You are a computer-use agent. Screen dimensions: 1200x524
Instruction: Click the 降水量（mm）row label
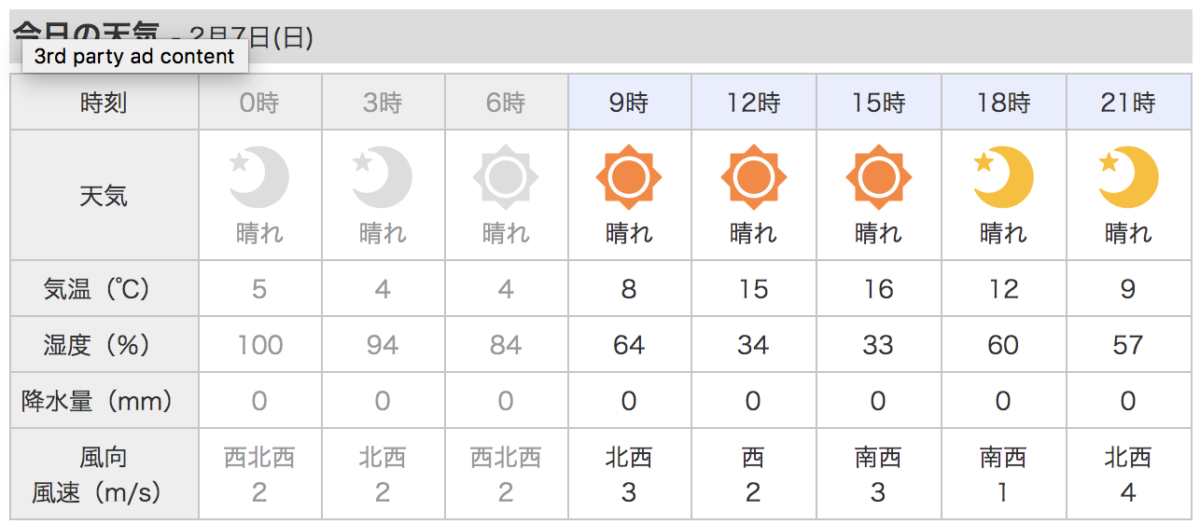[104, 401]
